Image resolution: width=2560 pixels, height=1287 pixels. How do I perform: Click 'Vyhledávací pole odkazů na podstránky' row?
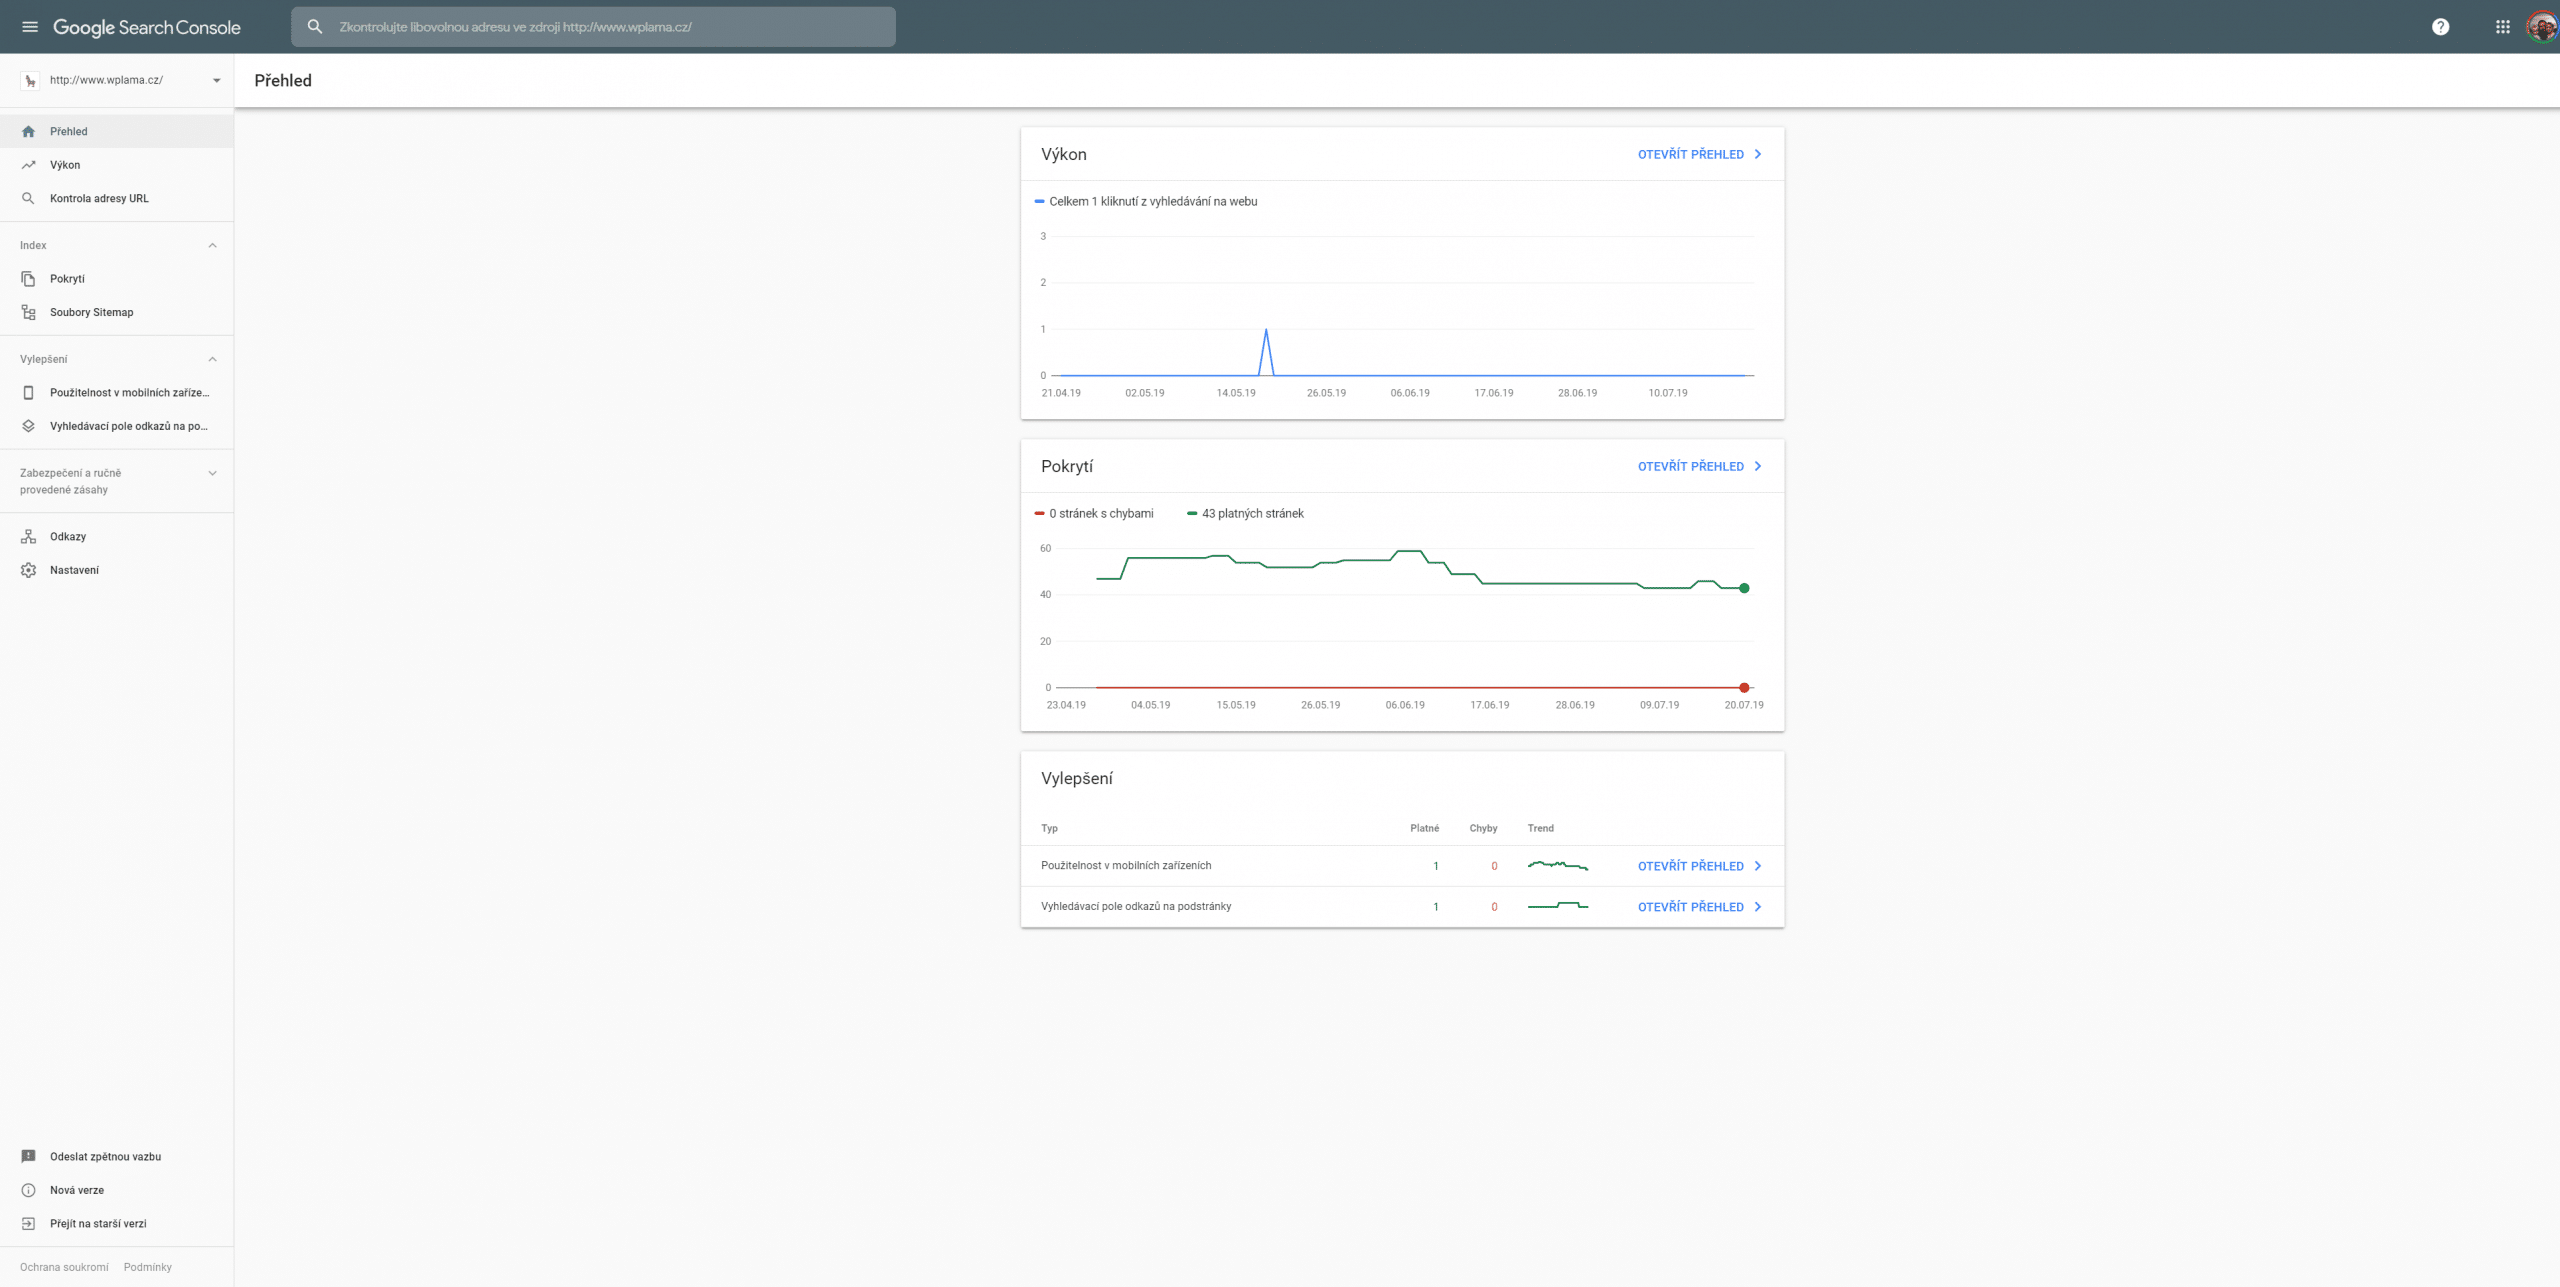click(1402, 907)
